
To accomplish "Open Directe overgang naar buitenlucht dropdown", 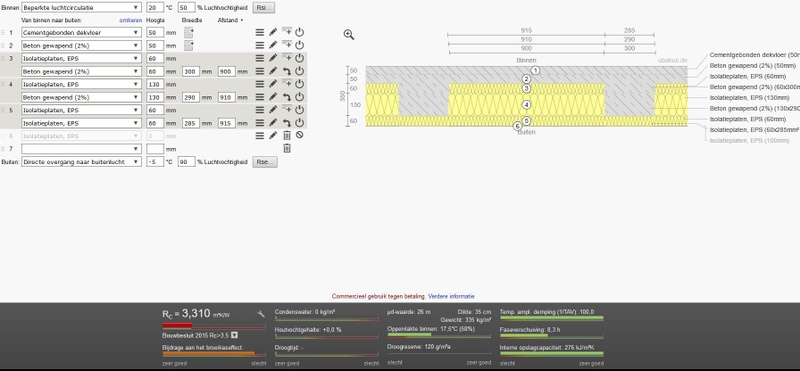I will click(x=82, y=162).
